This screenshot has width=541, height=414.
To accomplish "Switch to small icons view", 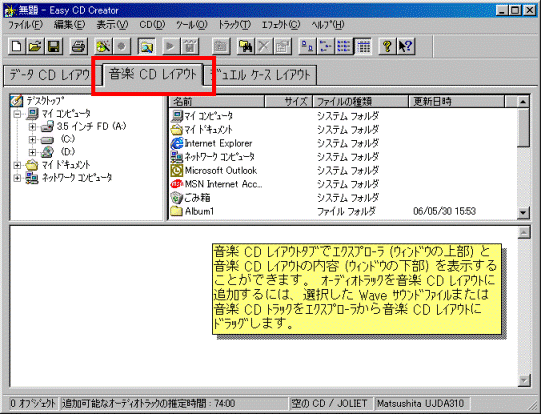I will pyautogui.click(x=326, y=46).
